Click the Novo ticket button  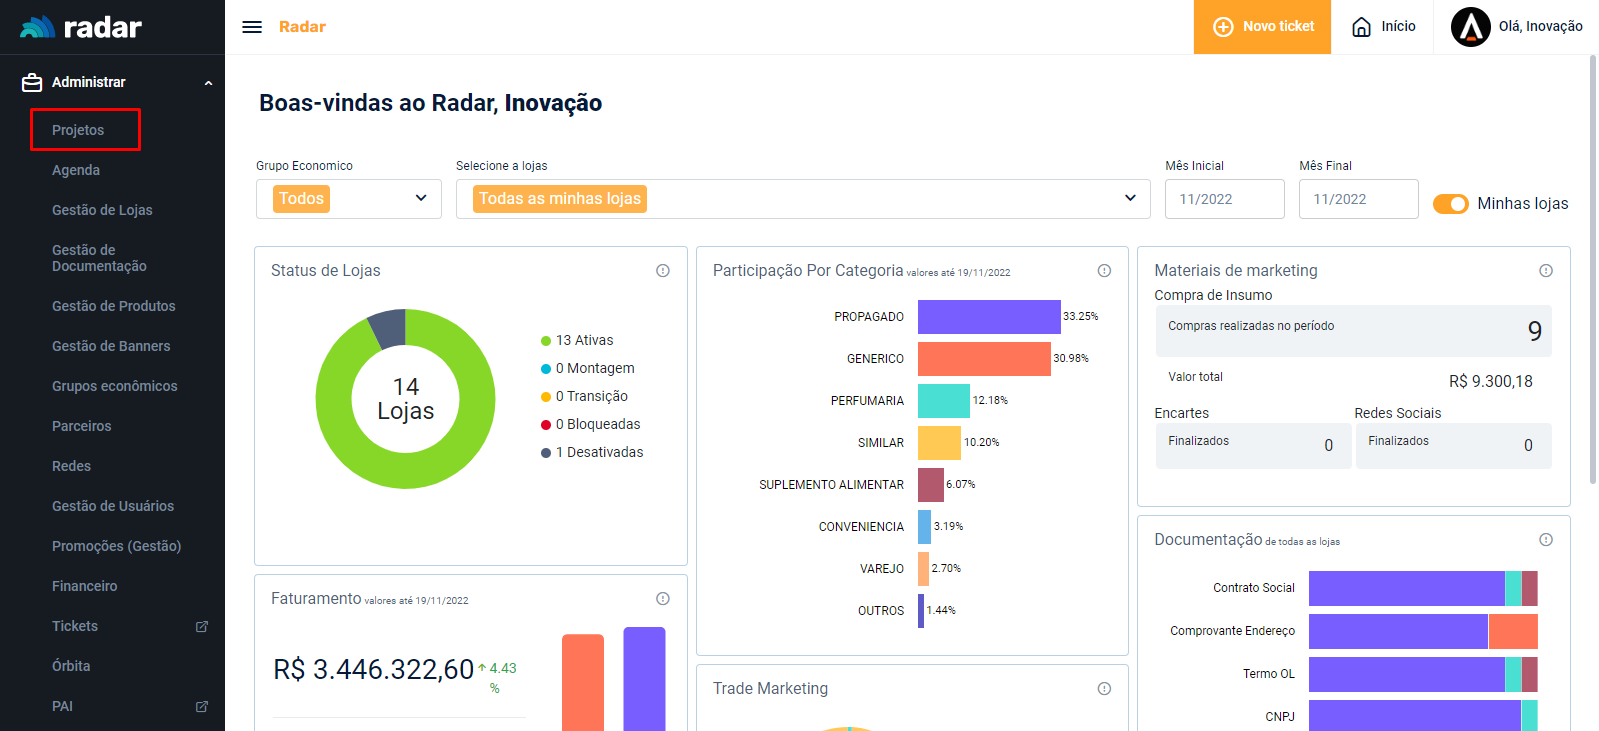click(1262, 27)
